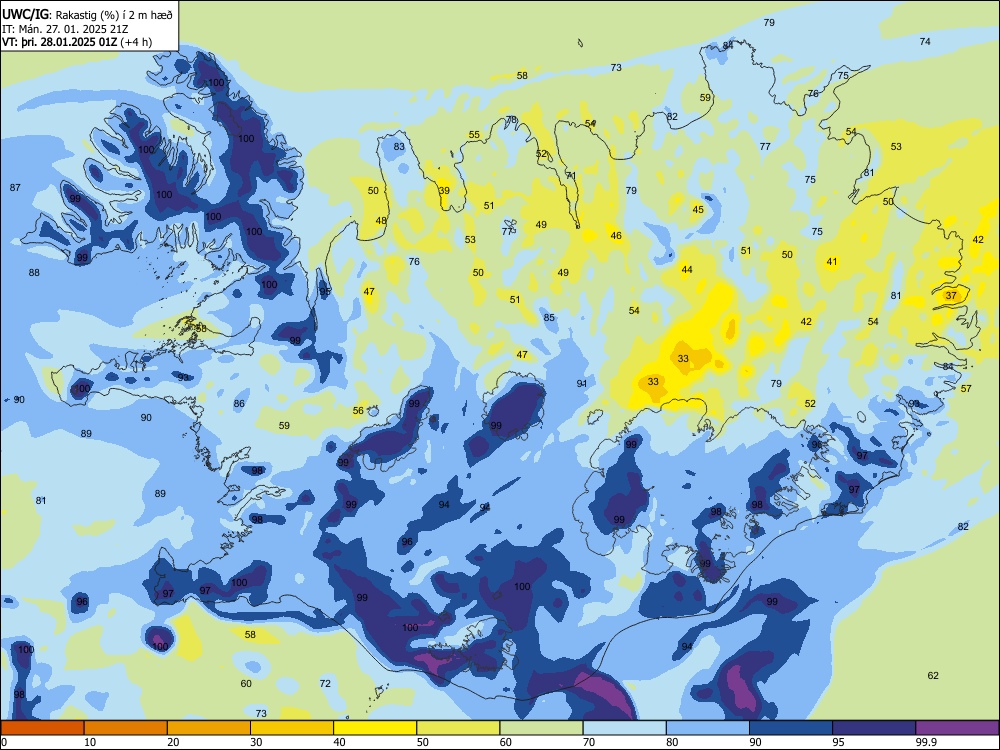The width and height of the screenshot is (1000, 750).
Task: Click the humidity value 37 on the east coast
Action: pos(951,295)
